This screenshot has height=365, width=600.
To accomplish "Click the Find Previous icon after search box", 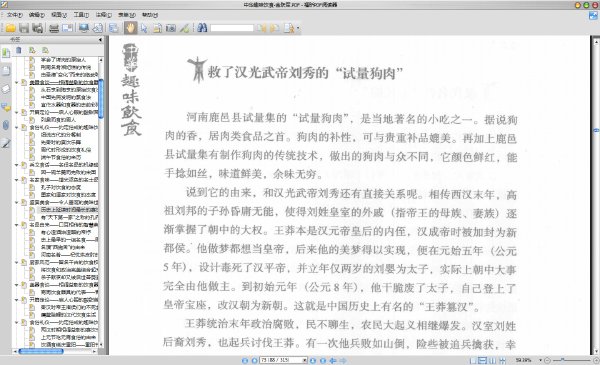I will coord(262,28).
